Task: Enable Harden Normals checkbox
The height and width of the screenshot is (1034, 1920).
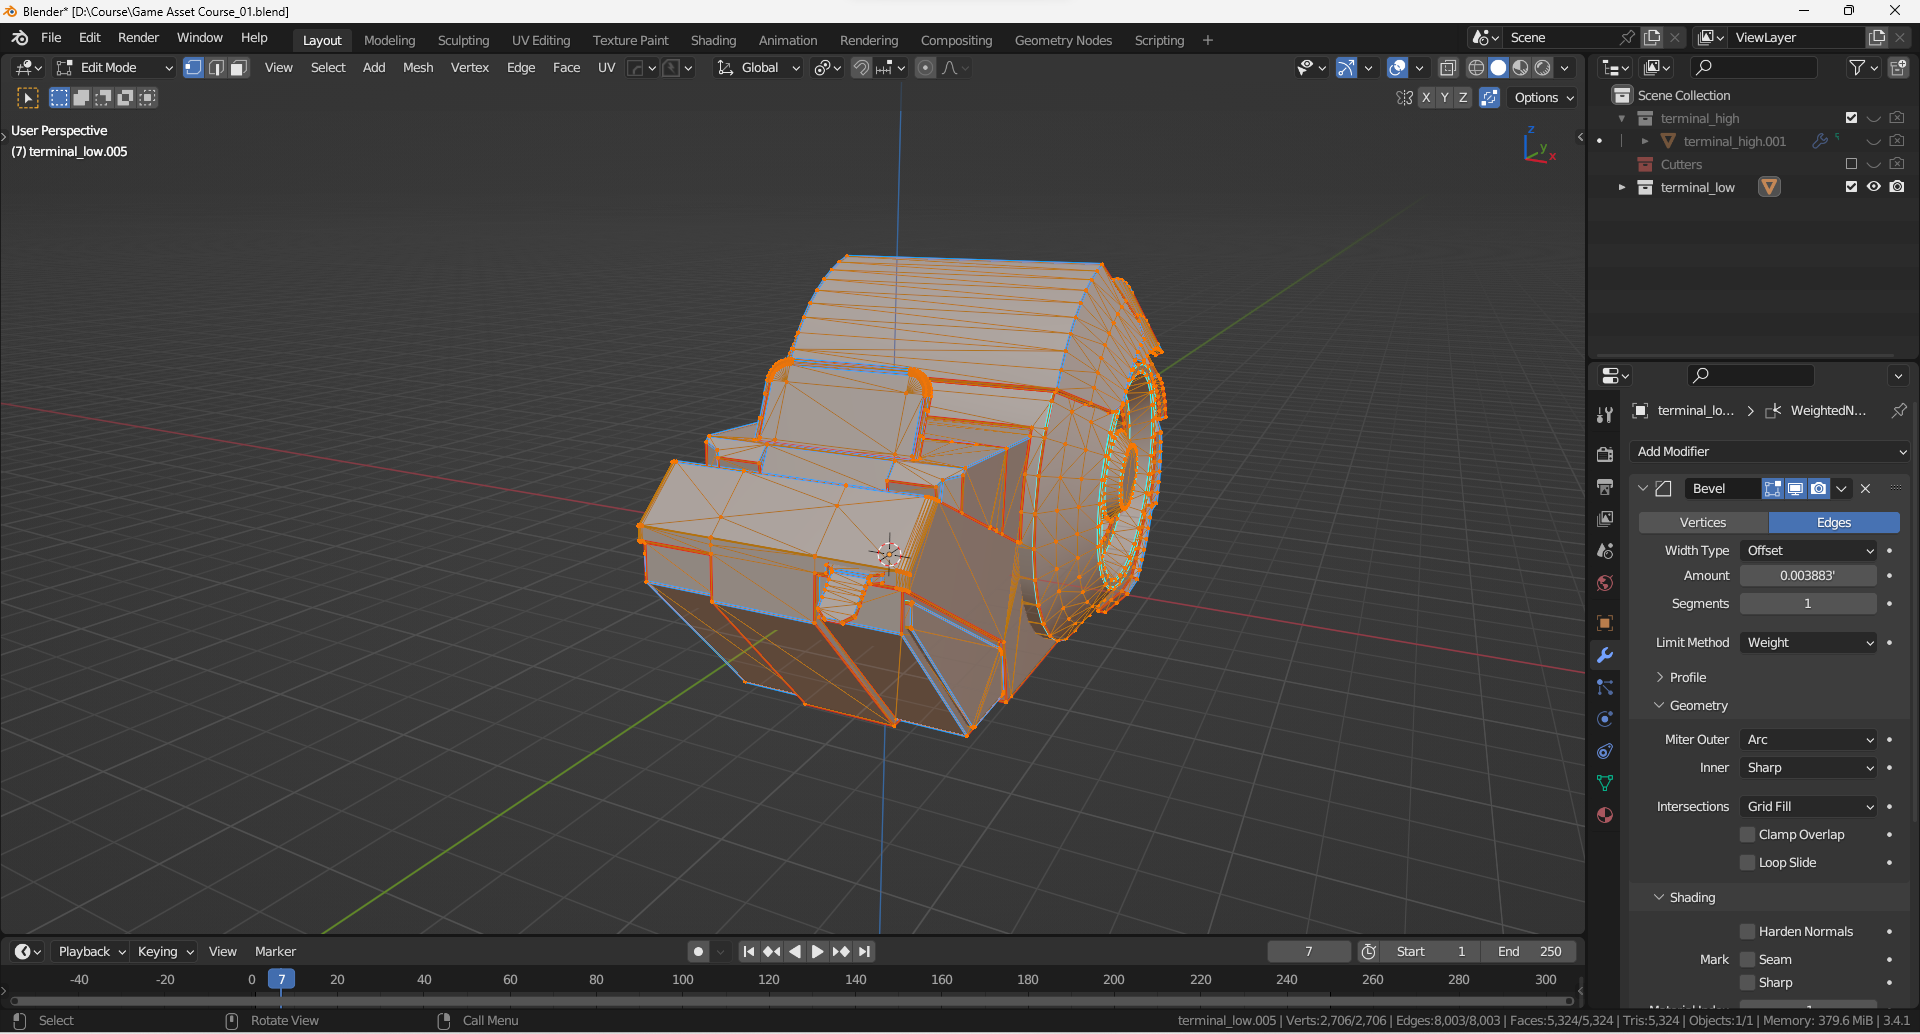Action: coord(1748,932)
